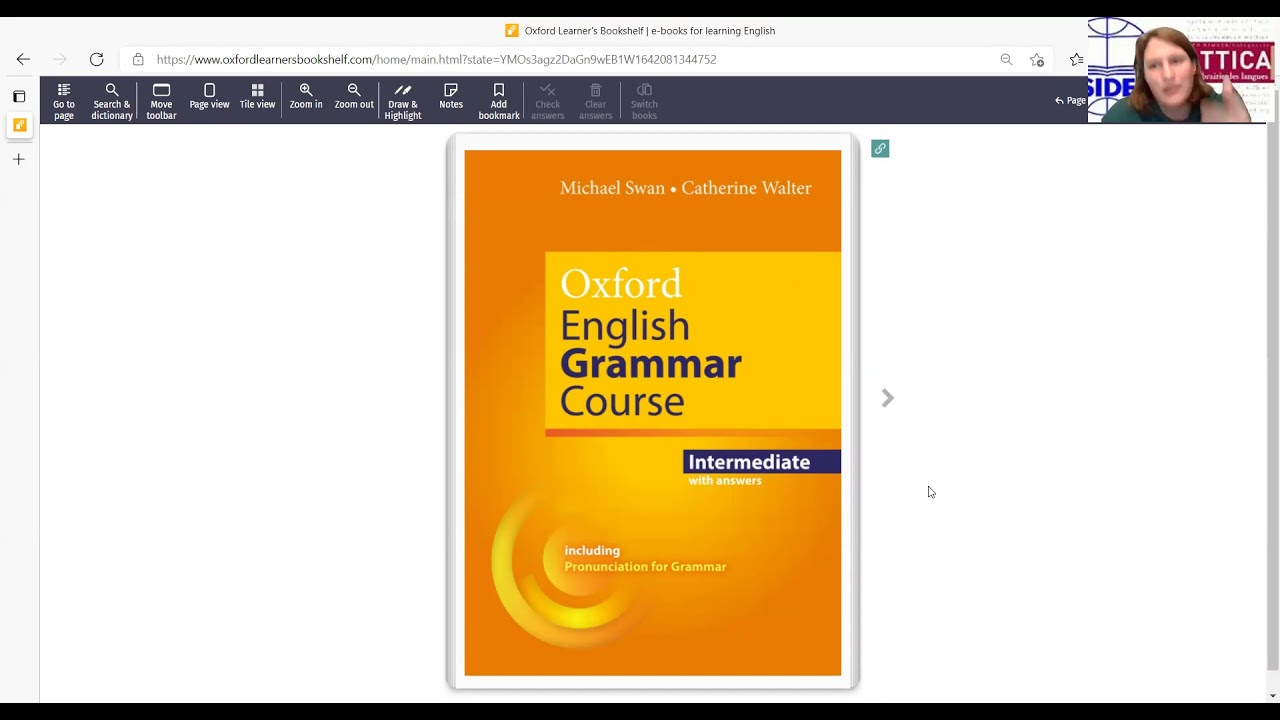Select the Oxford Learner's Bookshelf vertical tab
This screenshot has width=1280, height=720.
click(19, 125)
